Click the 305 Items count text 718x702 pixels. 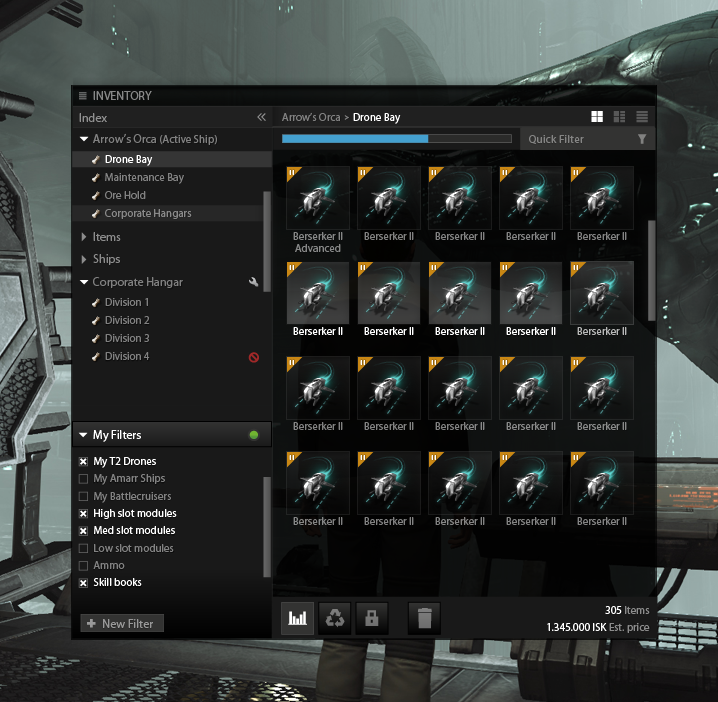pyautogui.click(x=627, y=610)
